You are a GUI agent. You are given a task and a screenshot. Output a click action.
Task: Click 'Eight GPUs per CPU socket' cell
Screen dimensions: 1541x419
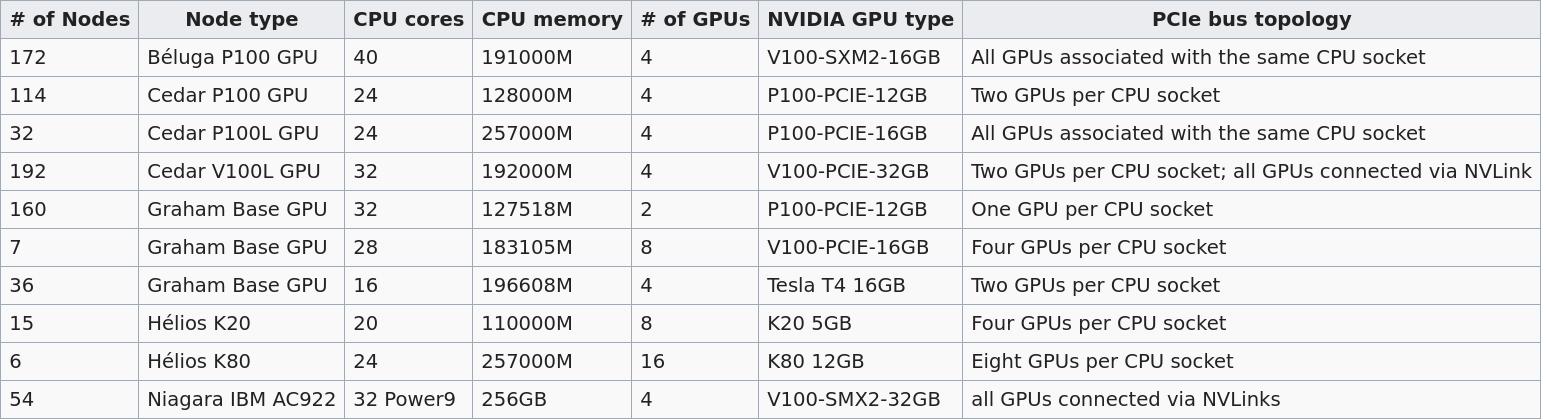[1252, 362]
